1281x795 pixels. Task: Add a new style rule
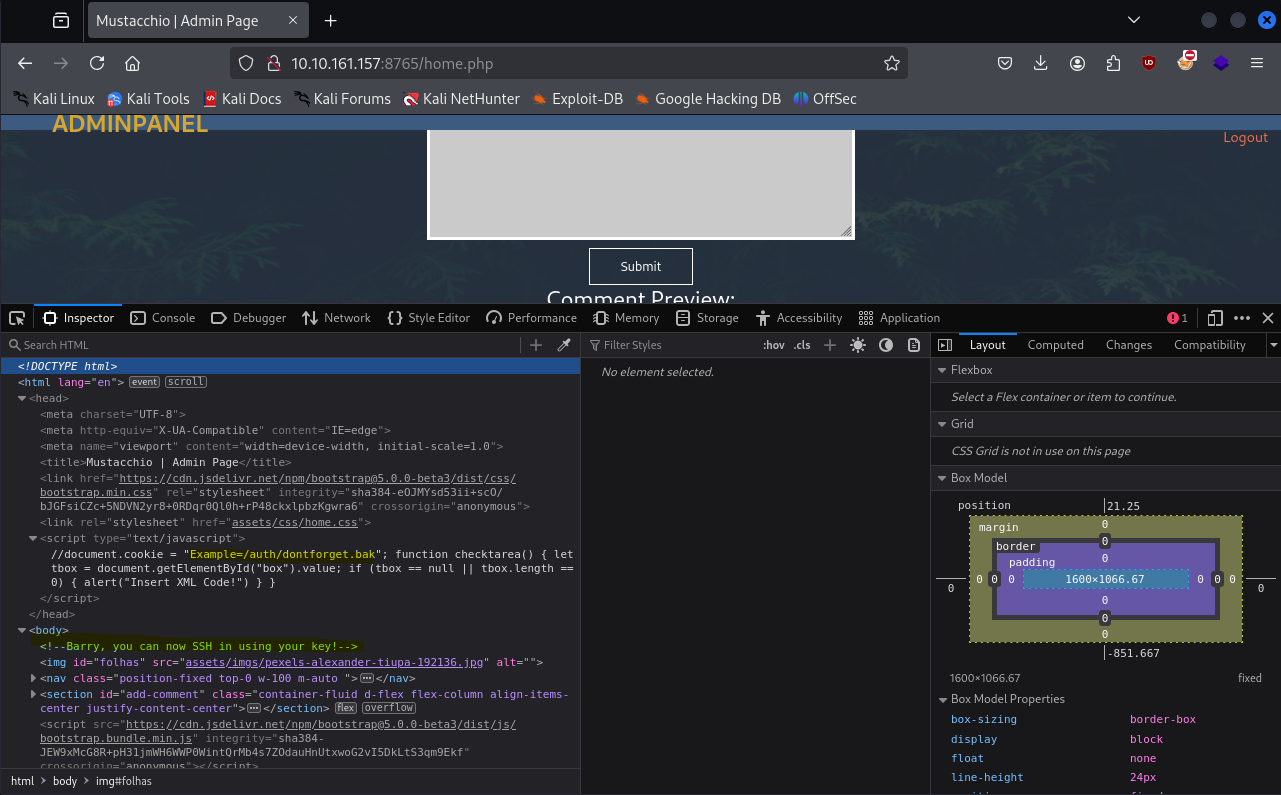pos(829,345)
